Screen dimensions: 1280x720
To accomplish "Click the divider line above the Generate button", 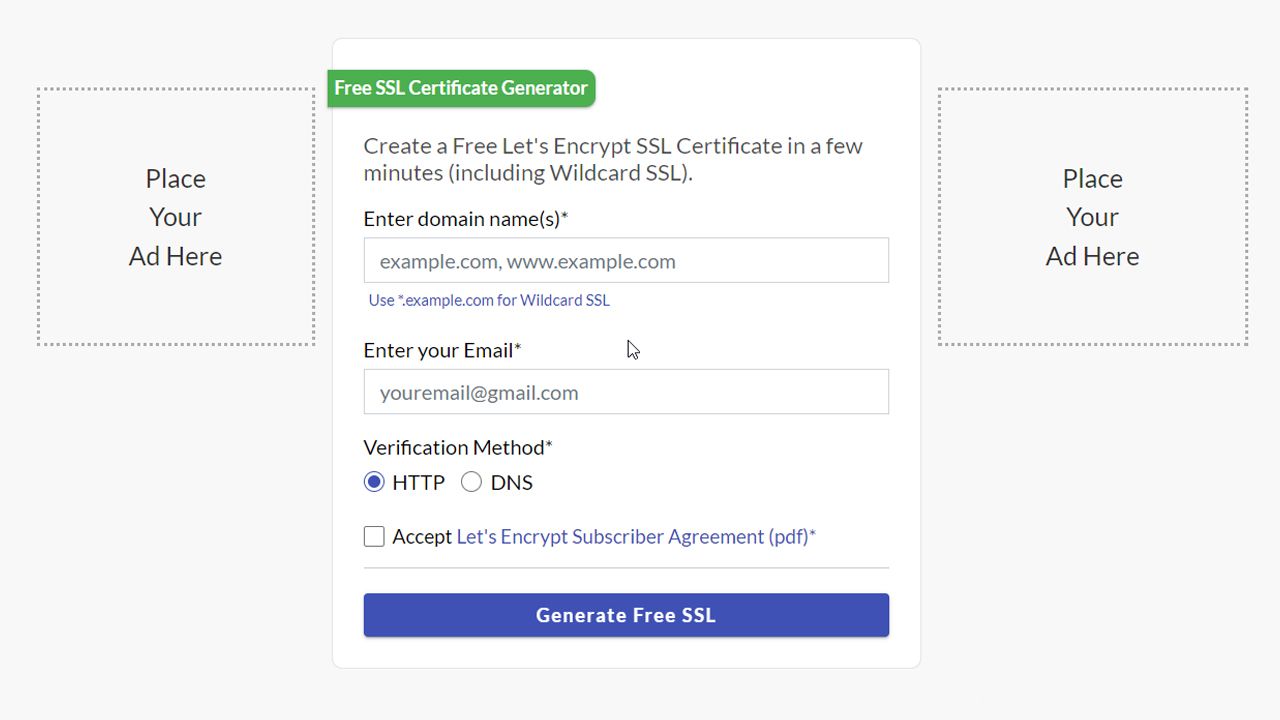I will pos(626,568).
